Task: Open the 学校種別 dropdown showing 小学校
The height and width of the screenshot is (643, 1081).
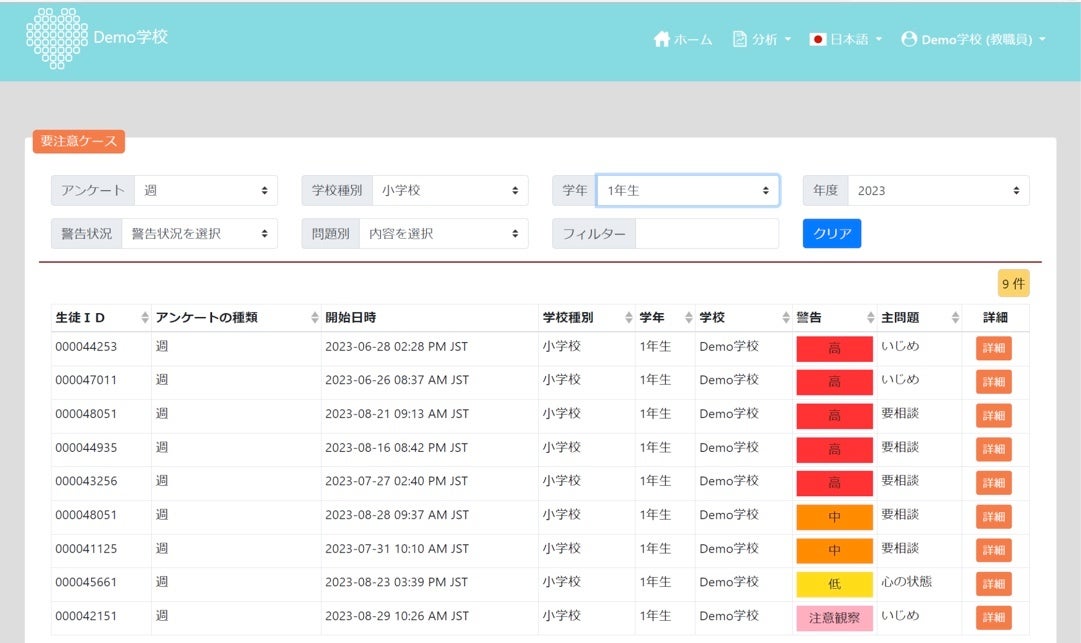Action: (x=449, y=190)
